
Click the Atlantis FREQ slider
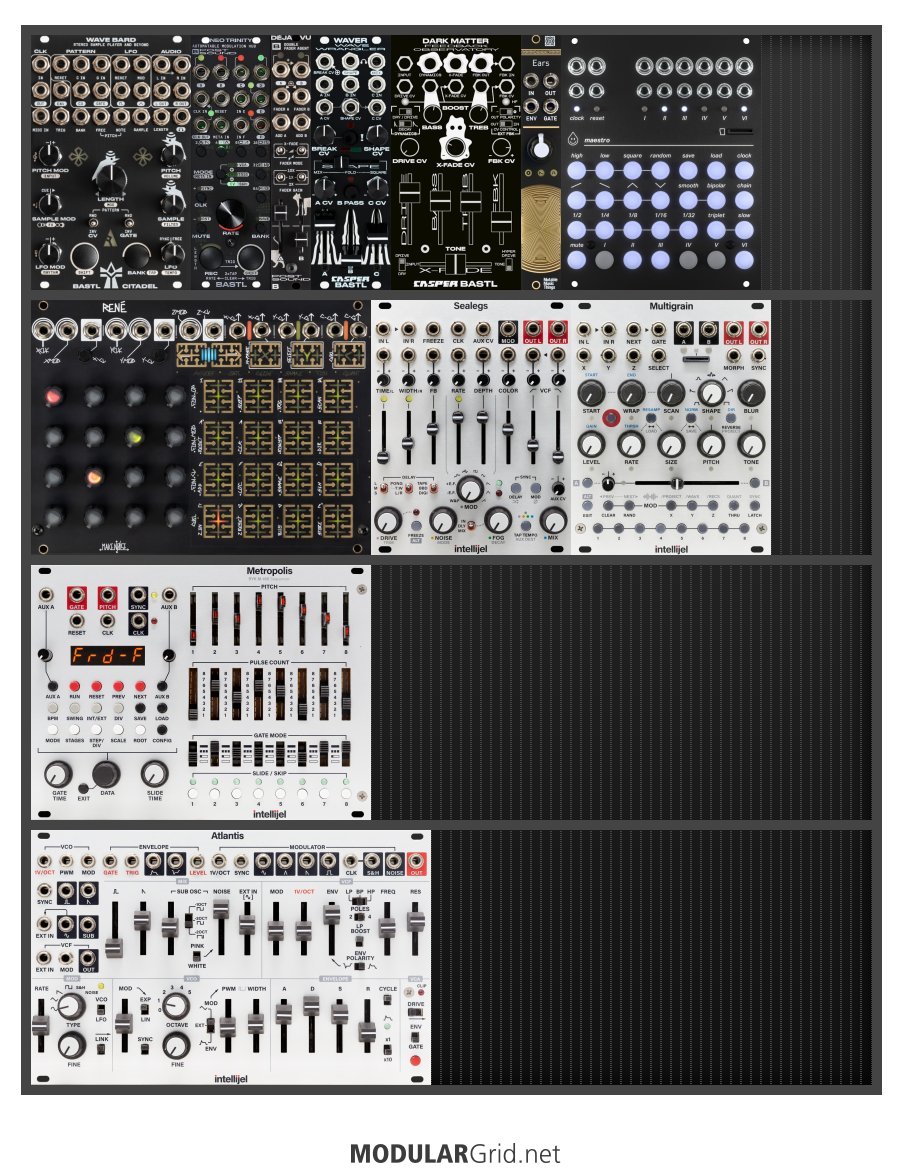click(387, 928)
